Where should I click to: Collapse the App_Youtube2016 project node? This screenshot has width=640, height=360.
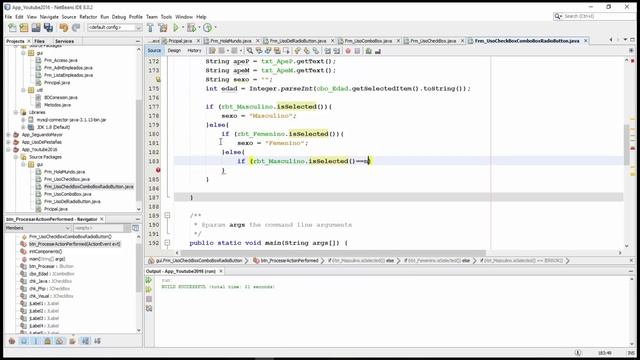coord(9,149)
